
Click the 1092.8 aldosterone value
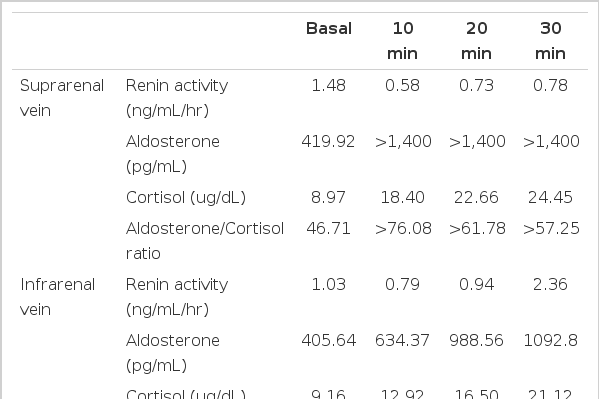point(550,341)
